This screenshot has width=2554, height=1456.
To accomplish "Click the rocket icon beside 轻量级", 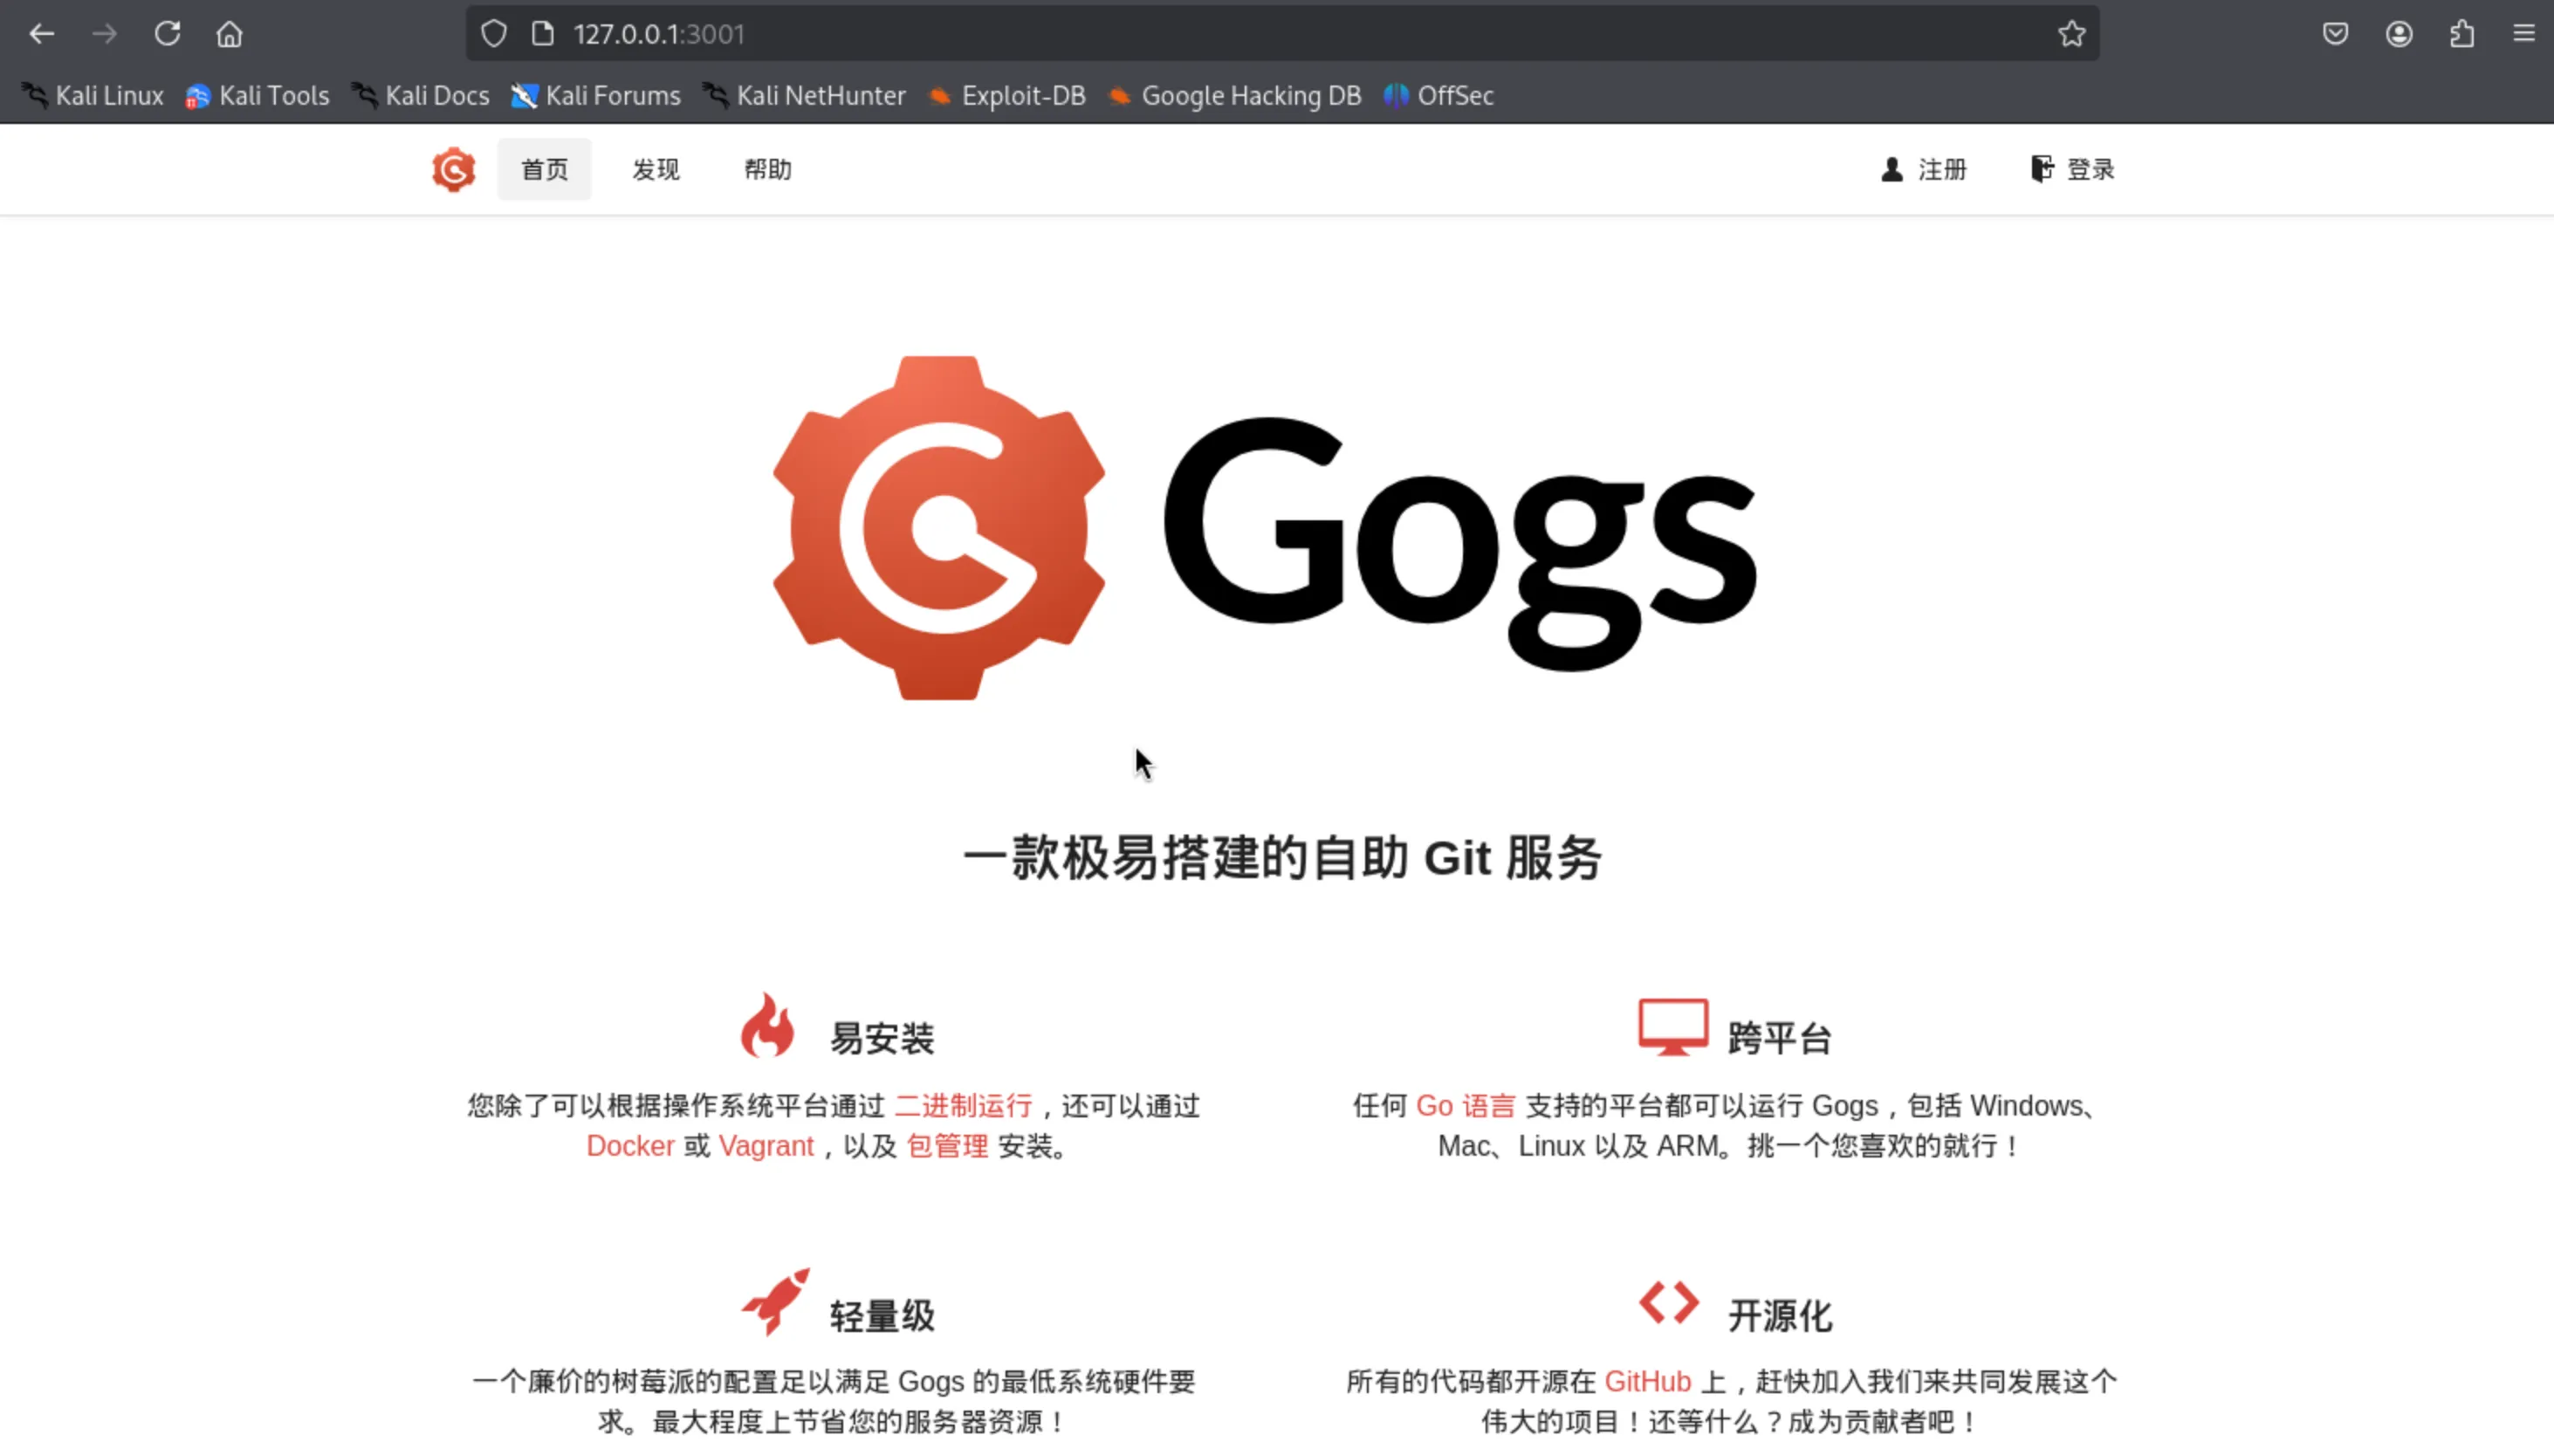I will coord(775,1302).
